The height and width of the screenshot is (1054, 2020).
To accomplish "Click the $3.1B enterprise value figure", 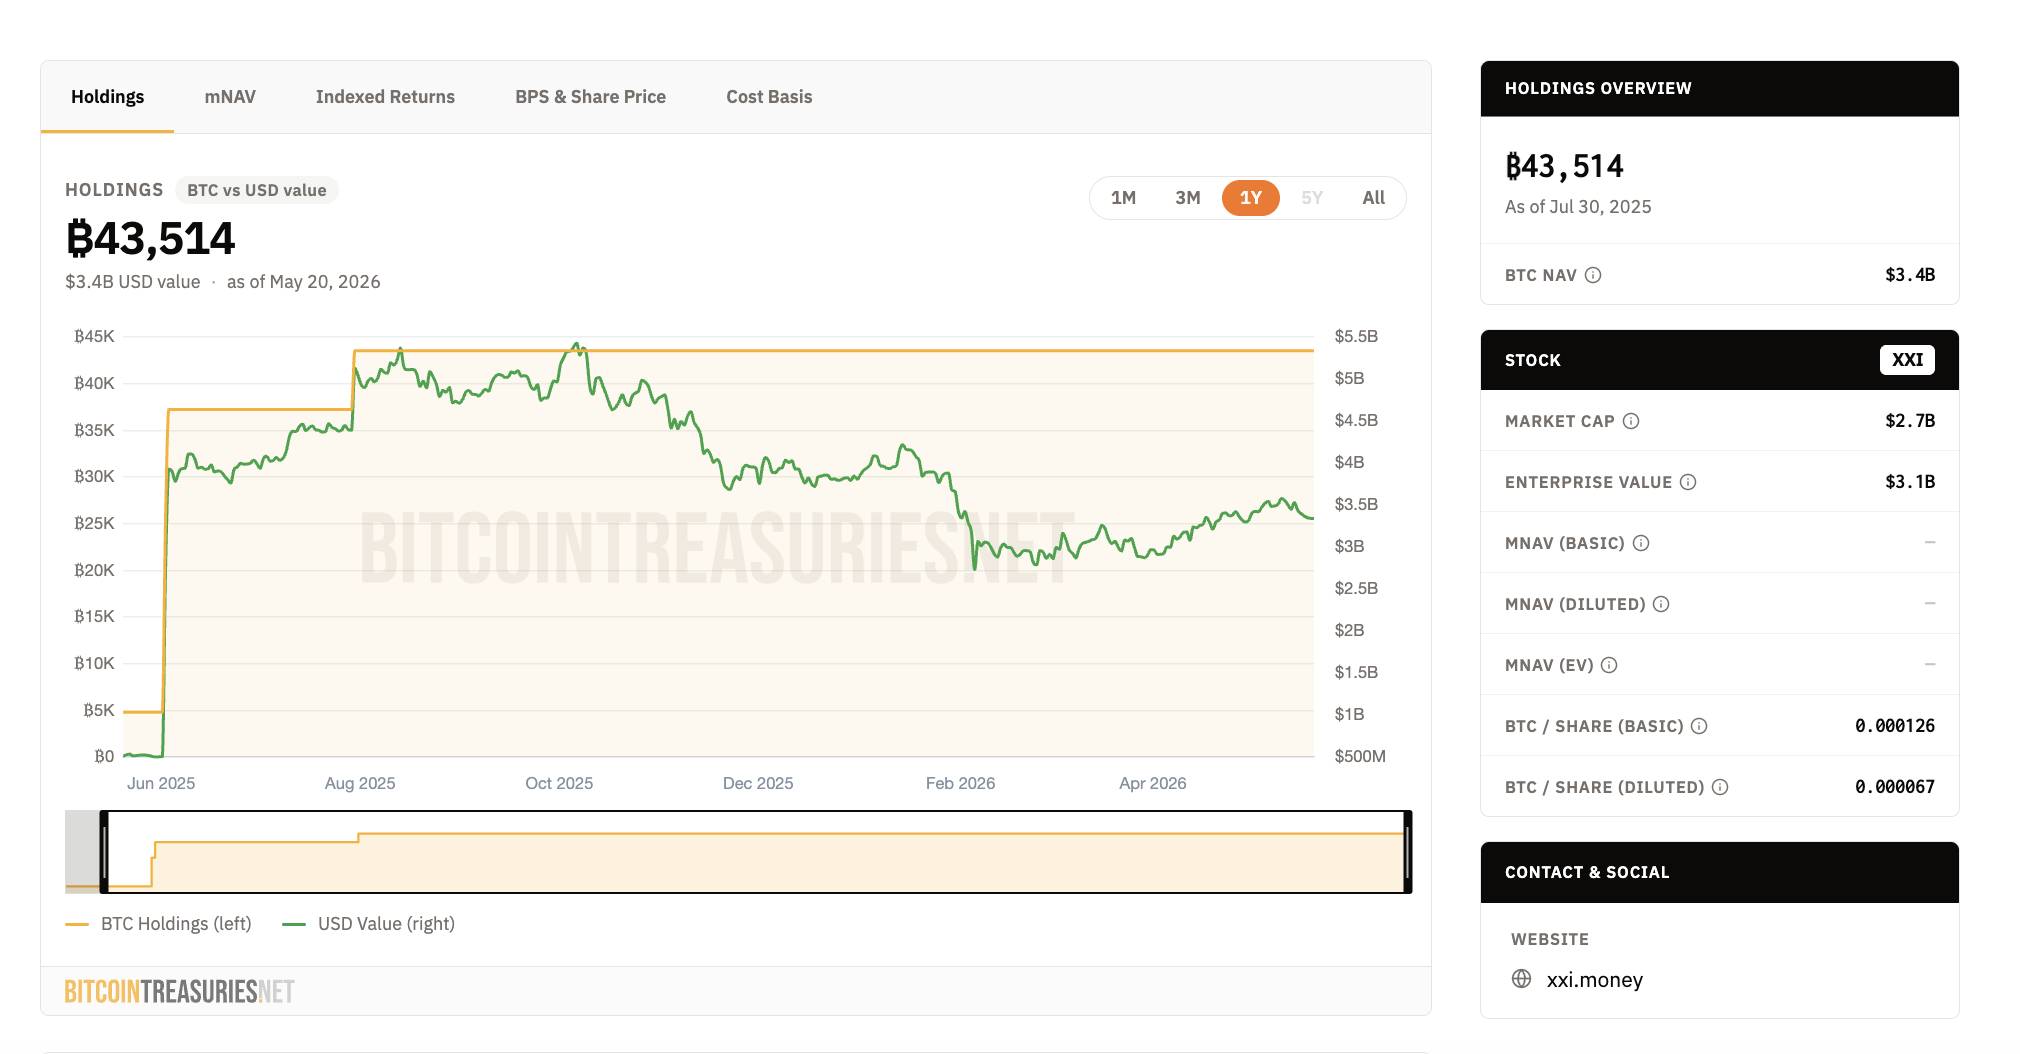I will [1910, 482].
